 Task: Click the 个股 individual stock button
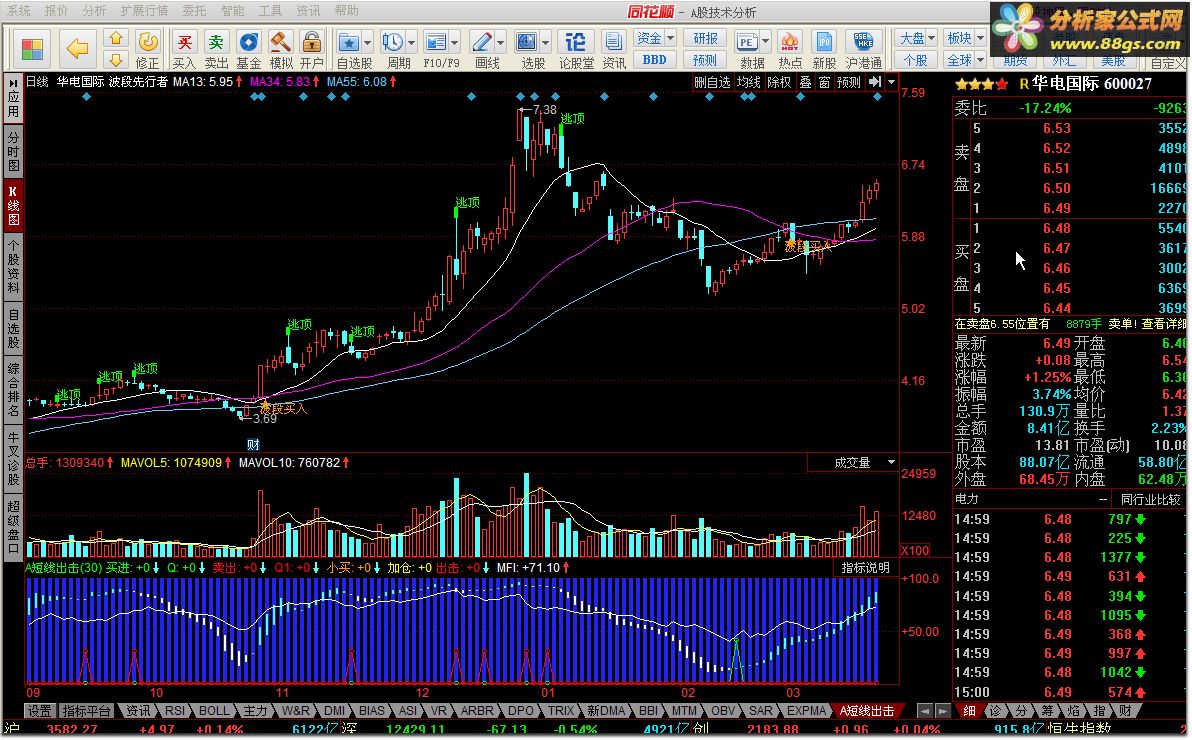tap(916, 59)
